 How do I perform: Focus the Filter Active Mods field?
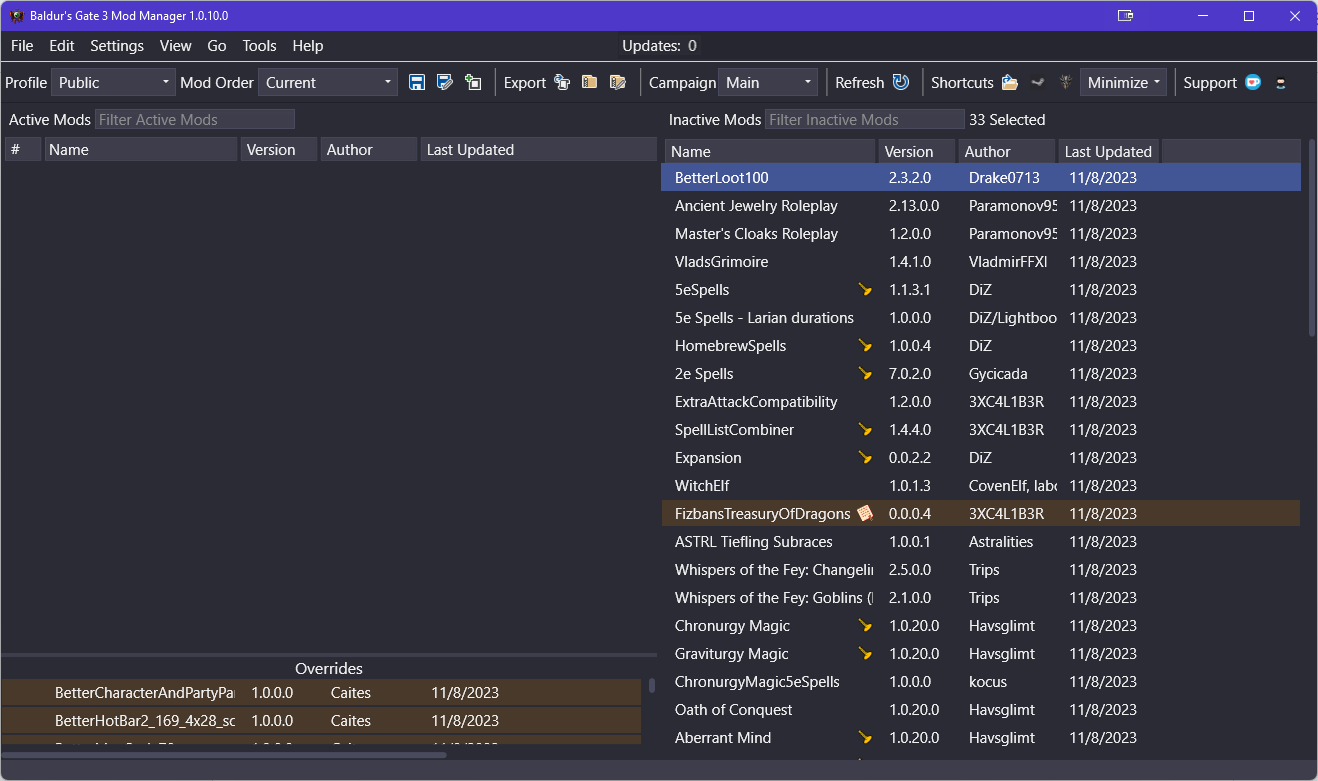pyautogui.click(x=195, y=120)
